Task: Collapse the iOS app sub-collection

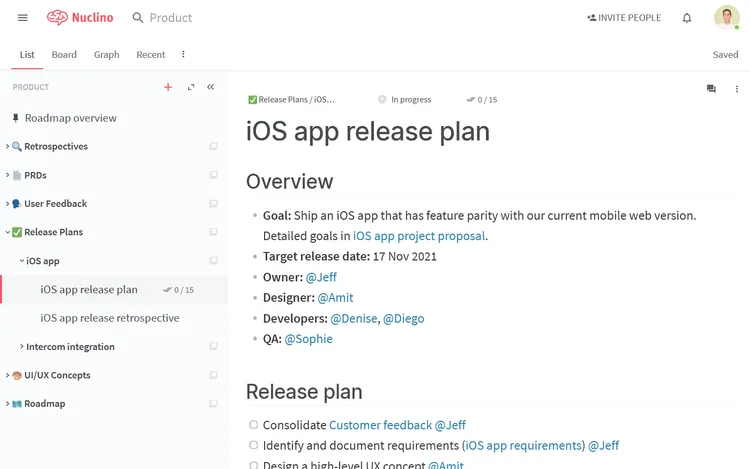Action: 22,261
